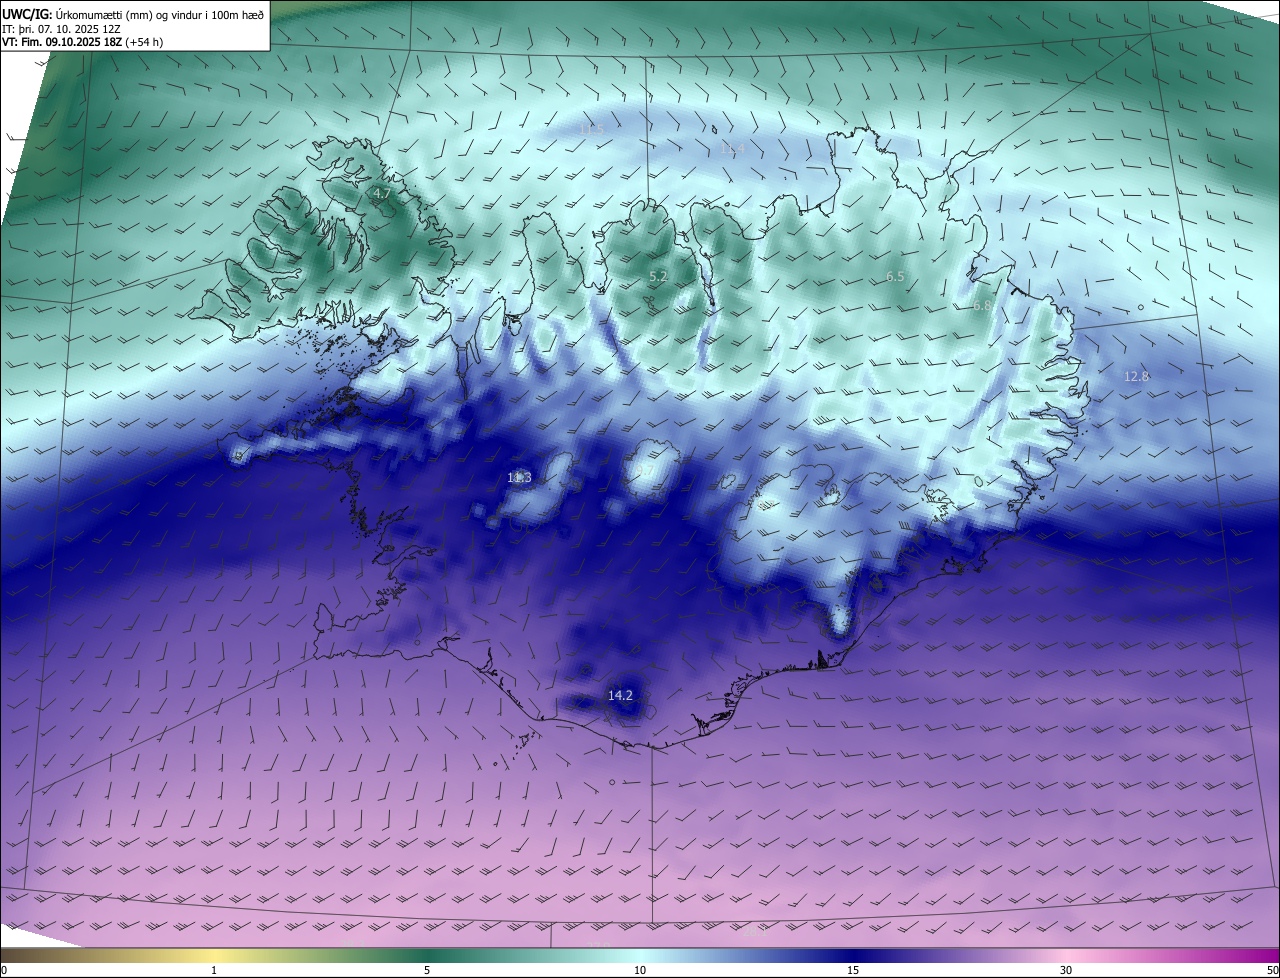Screen dimensions: 1280x978
Task: Click the 6.8 value label
Action: (982, 306)
